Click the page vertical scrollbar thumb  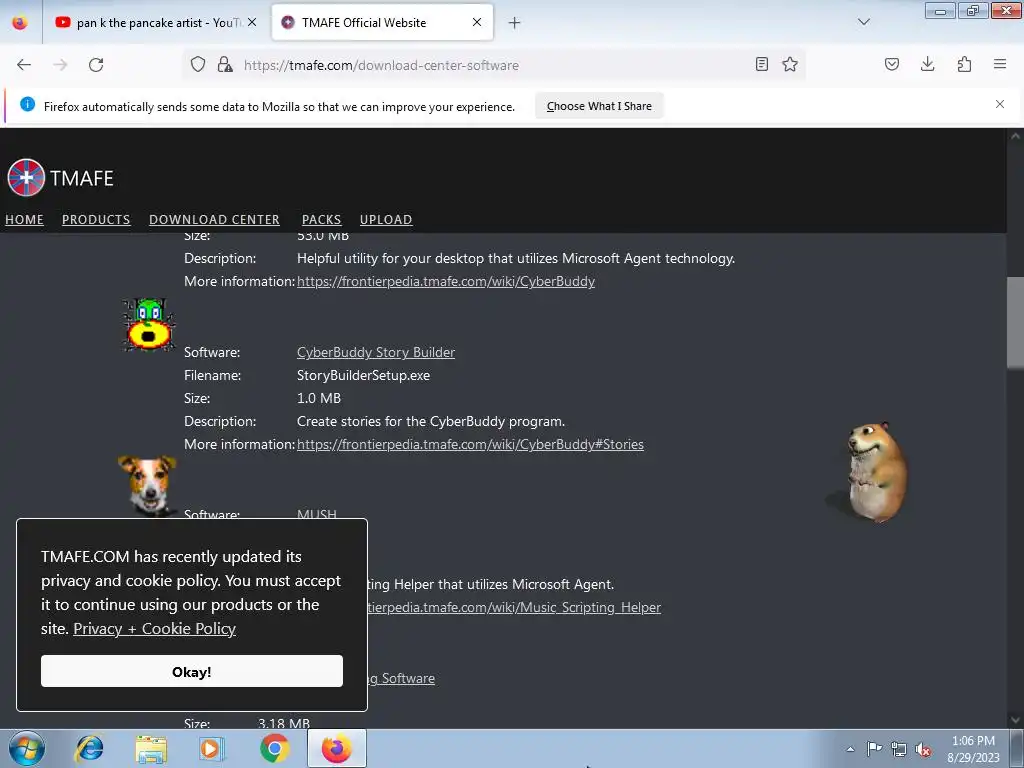click(1015, 322)
